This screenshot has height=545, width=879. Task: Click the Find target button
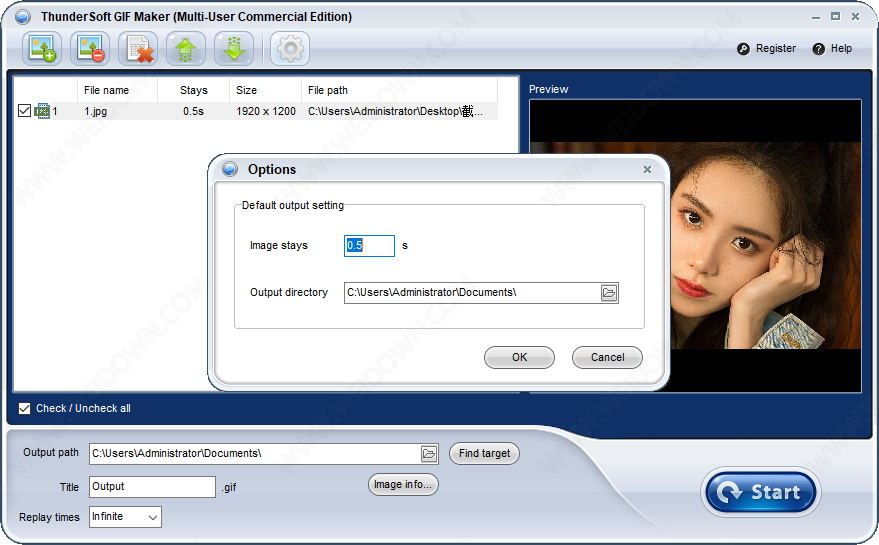point(484,453)
